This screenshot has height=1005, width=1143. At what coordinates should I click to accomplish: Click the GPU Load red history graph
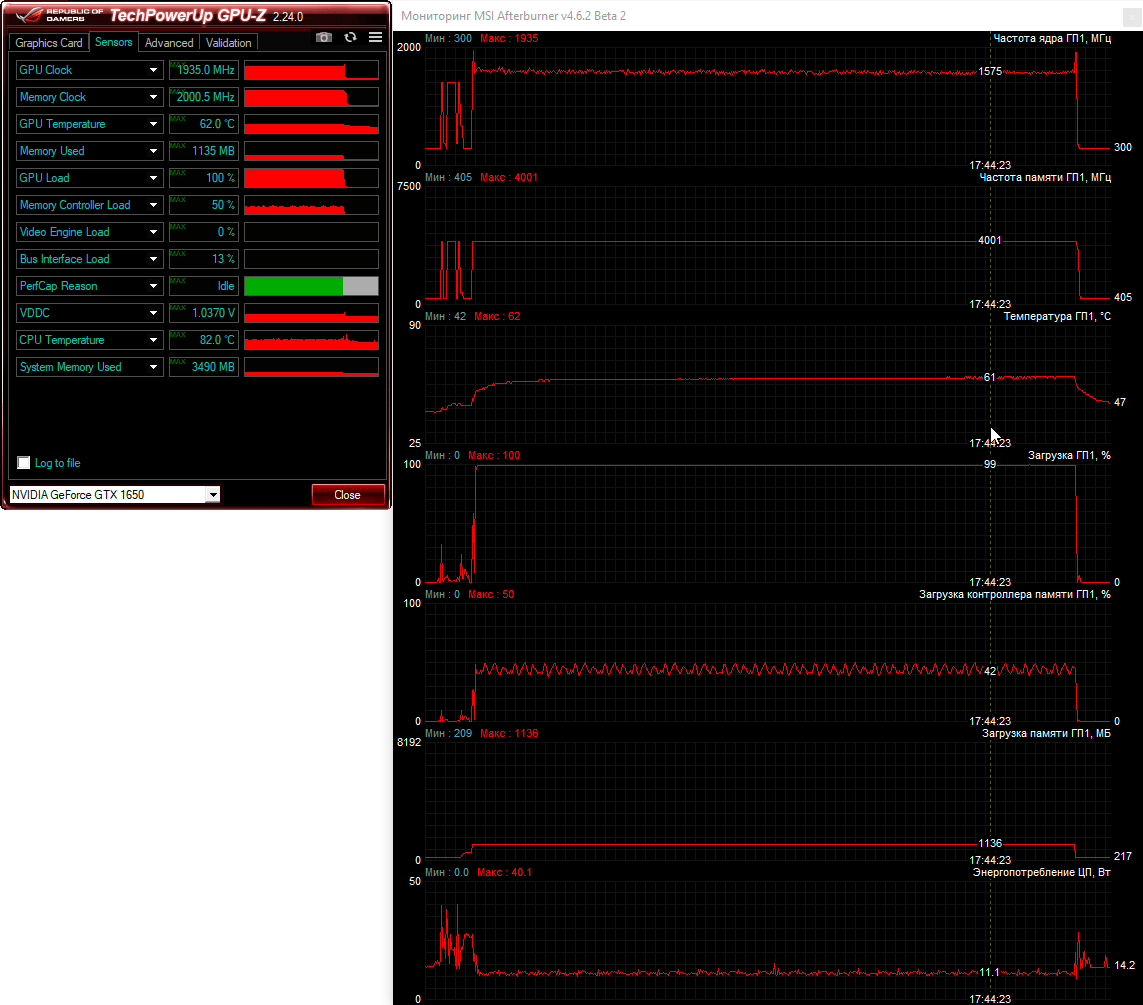pyautogui.click(x=294, y=178)
